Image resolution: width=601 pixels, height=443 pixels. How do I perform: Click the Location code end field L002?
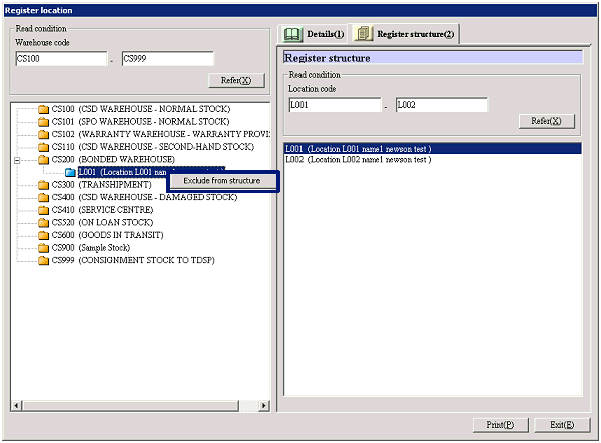point(441,105)
